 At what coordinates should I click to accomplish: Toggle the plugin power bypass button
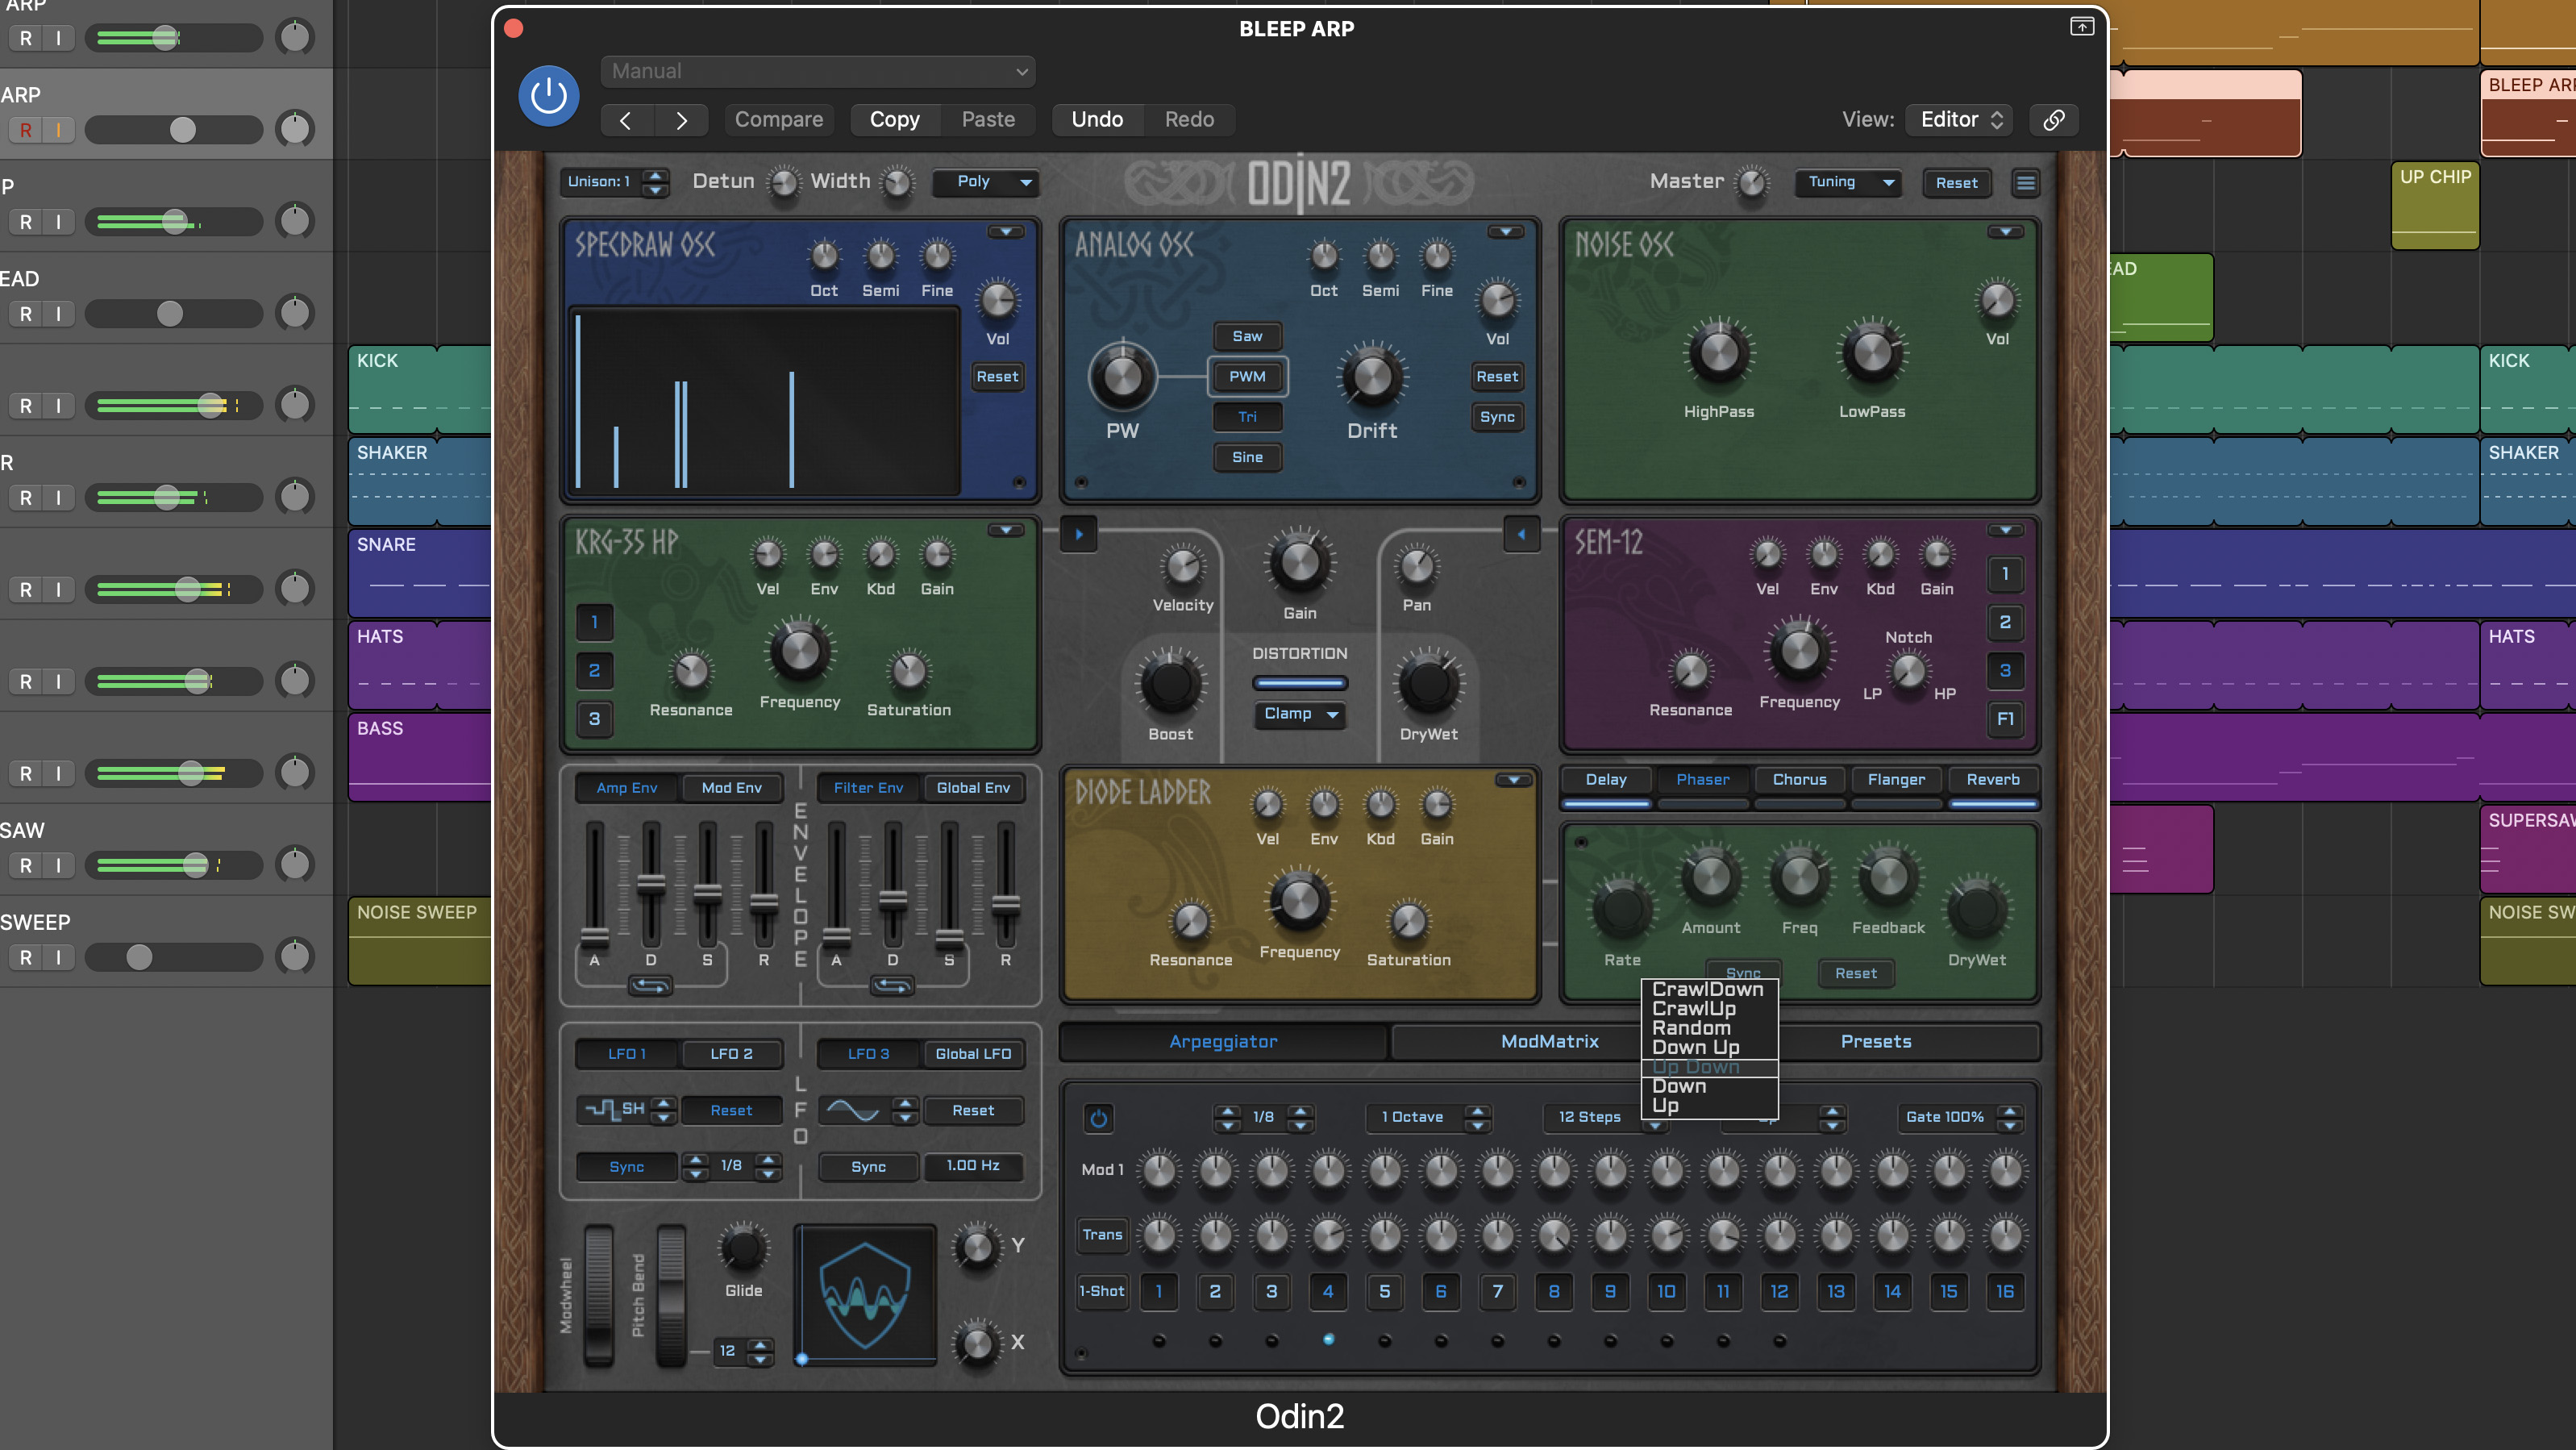pos(548,96)
